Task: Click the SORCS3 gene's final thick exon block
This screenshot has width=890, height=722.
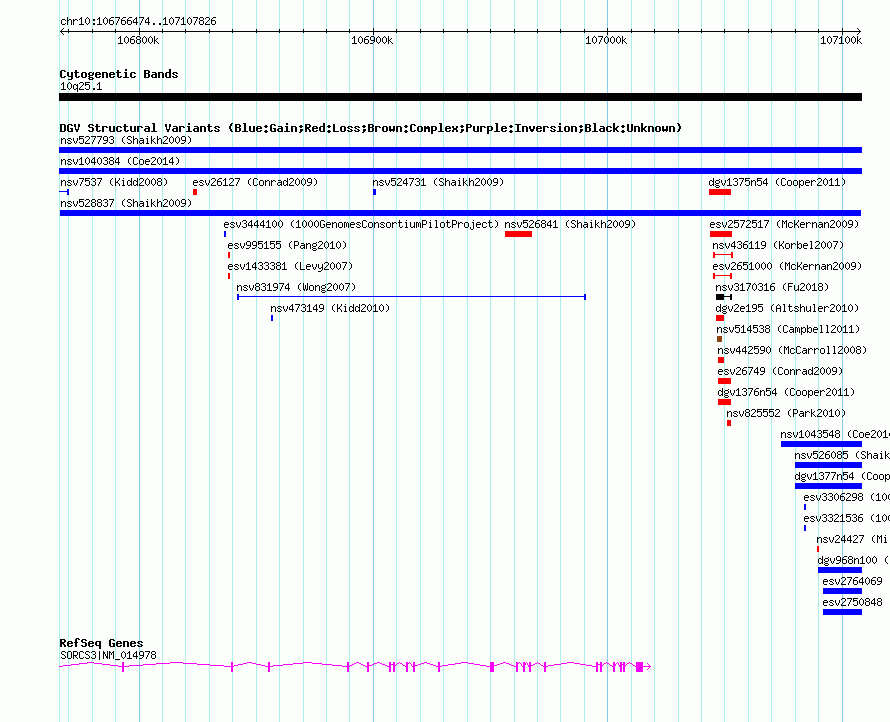Action: click(x=640, y=667)
